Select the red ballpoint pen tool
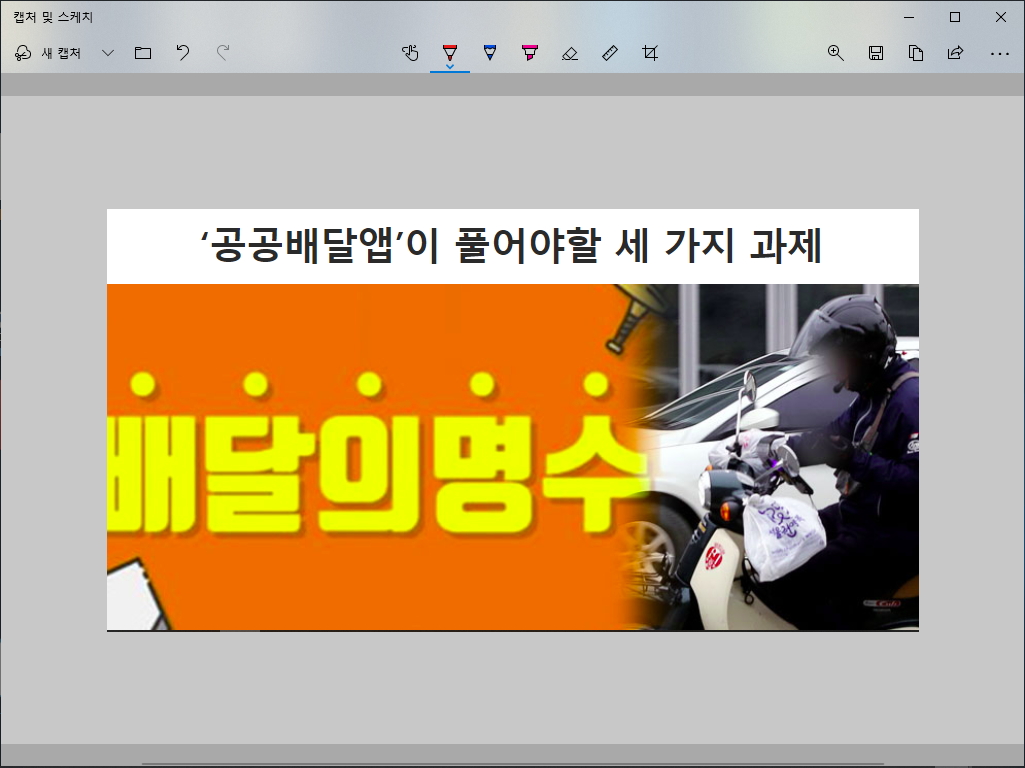The height and width of the screenshot is (768, 1025). pyautogui.click(x=450, y=52)
